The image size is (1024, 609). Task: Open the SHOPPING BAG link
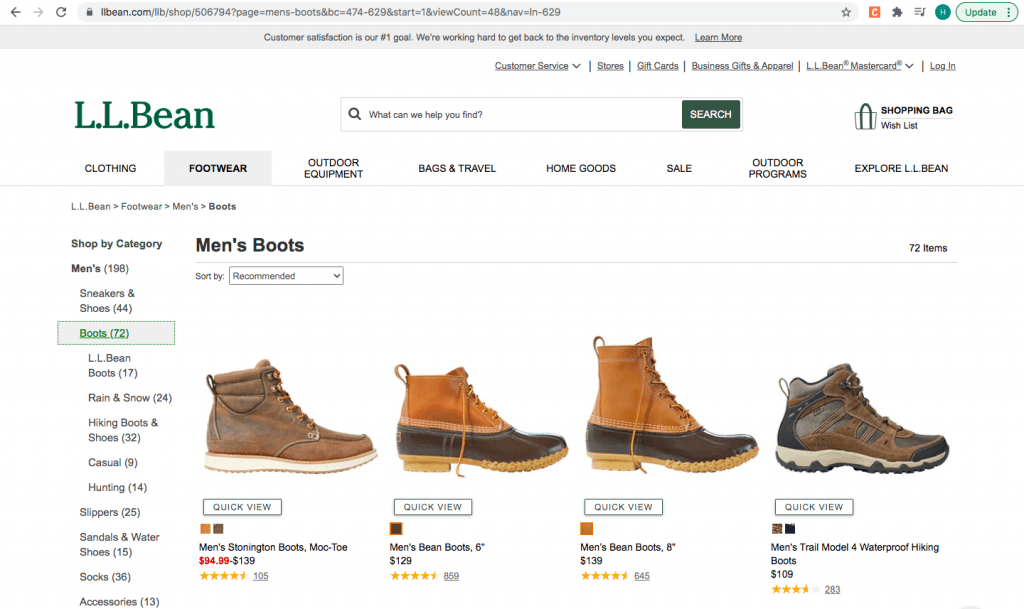click(x=916, y=110)
